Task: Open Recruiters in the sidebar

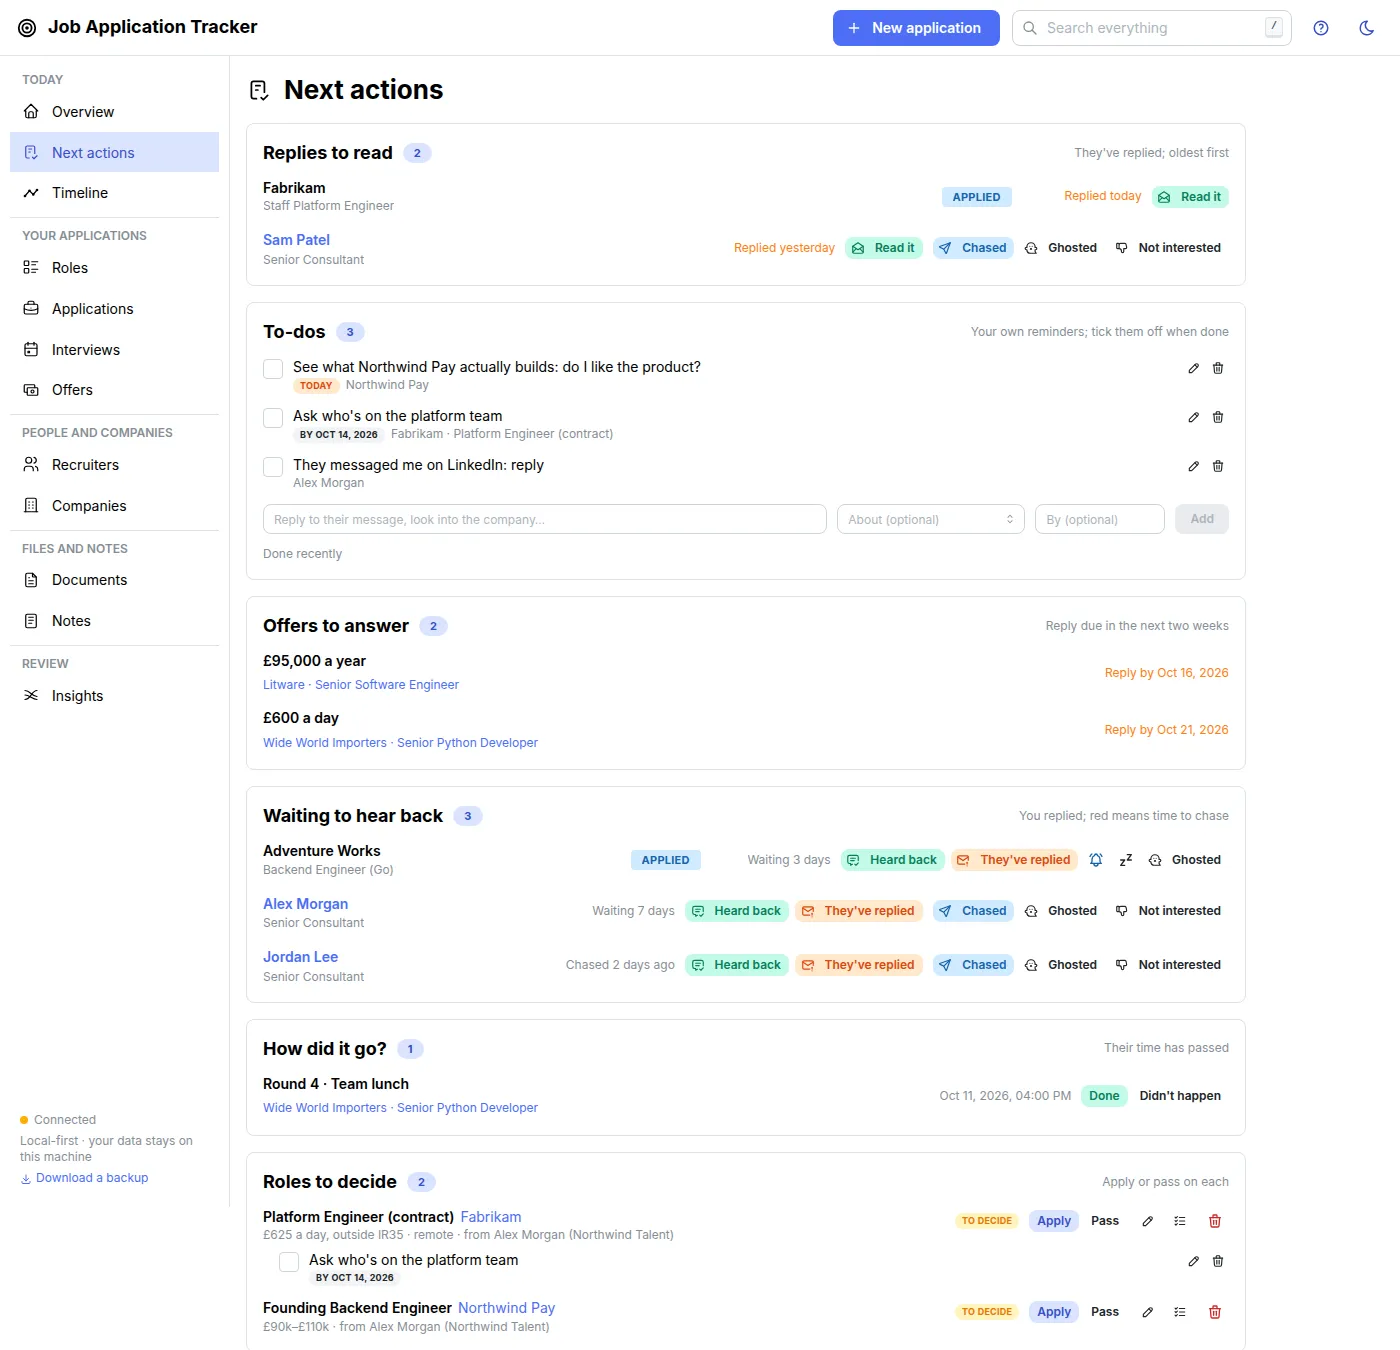Action: (x=114, y=465)
